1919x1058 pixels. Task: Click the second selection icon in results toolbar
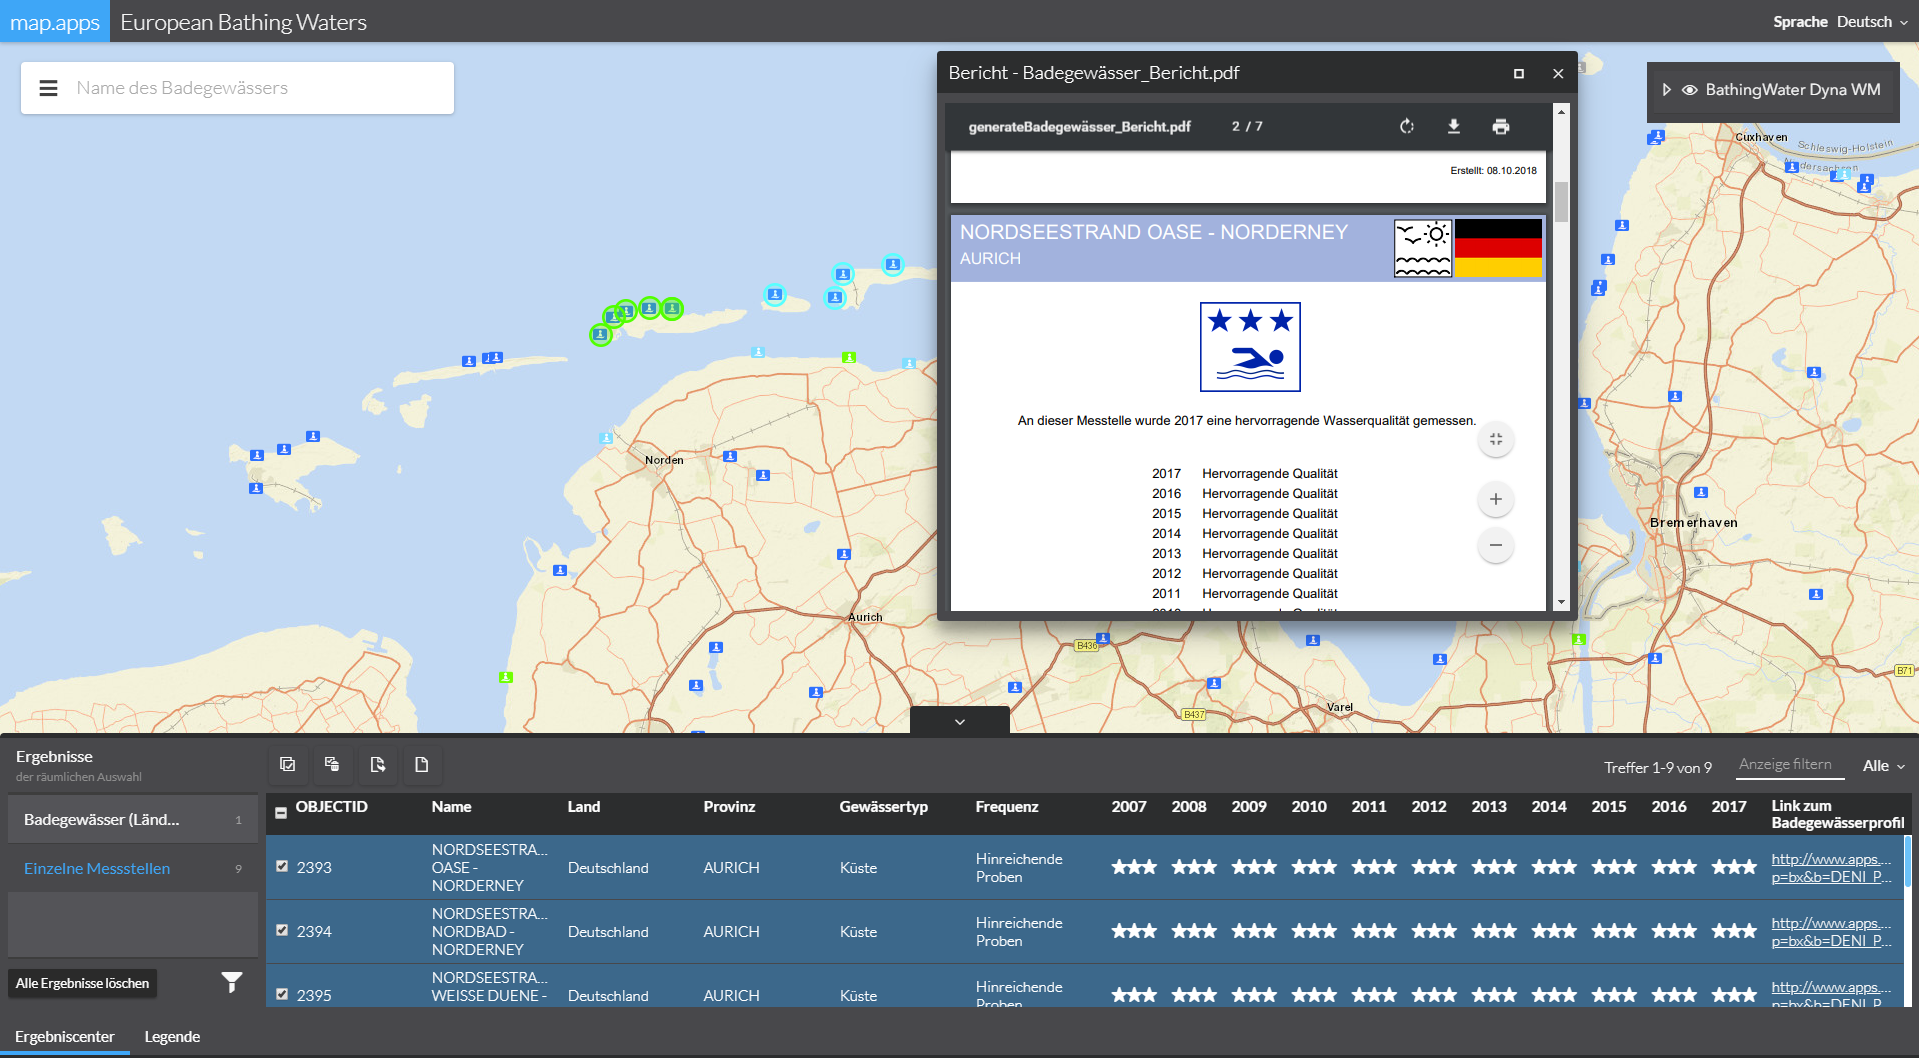click(332, 764)
